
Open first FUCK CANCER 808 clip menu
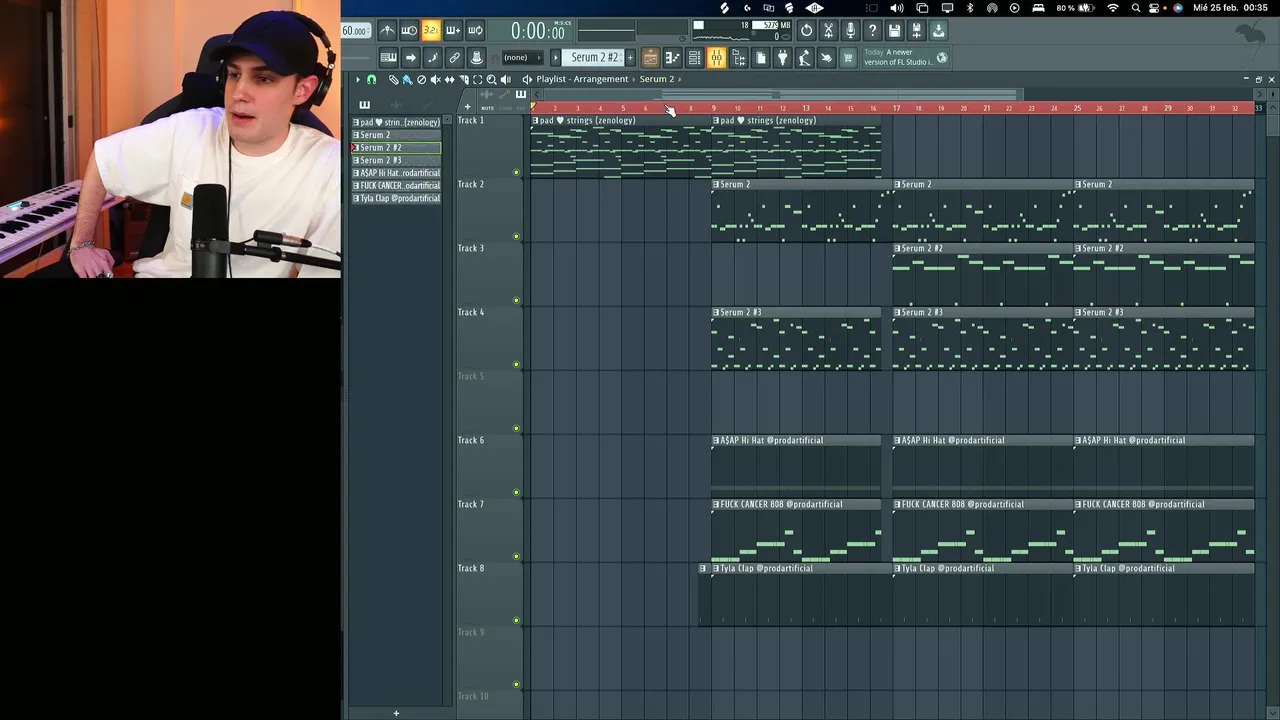(x=716, y=504)
